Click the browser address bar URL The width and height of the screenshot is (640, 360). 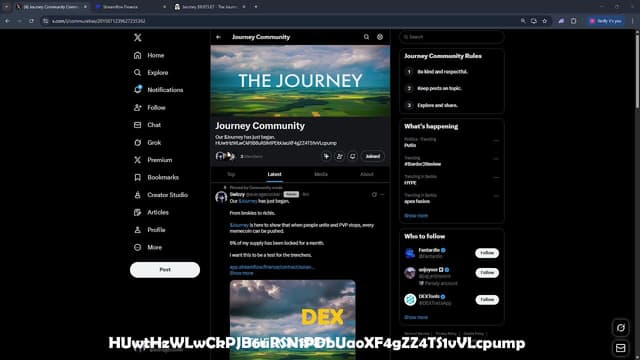point(98,21)
